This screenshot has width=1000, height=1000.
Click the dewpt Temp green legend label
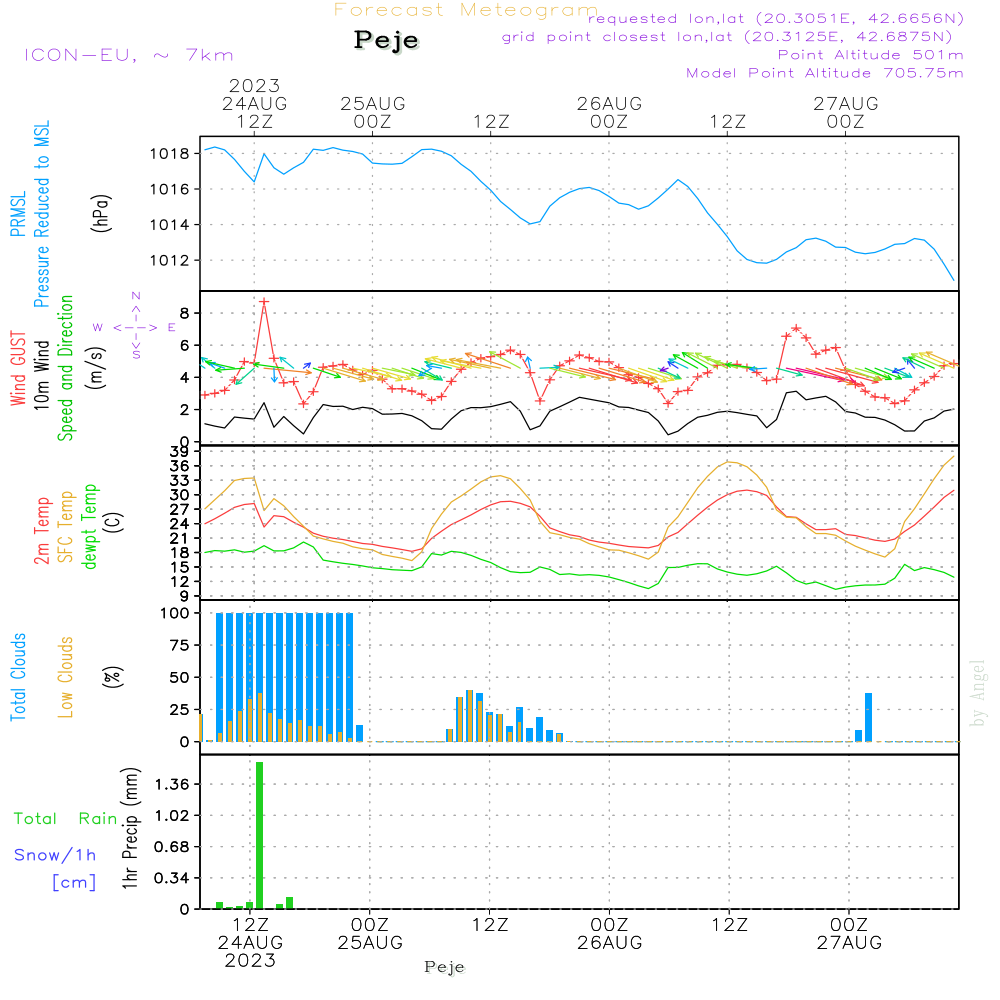point(91,526)
